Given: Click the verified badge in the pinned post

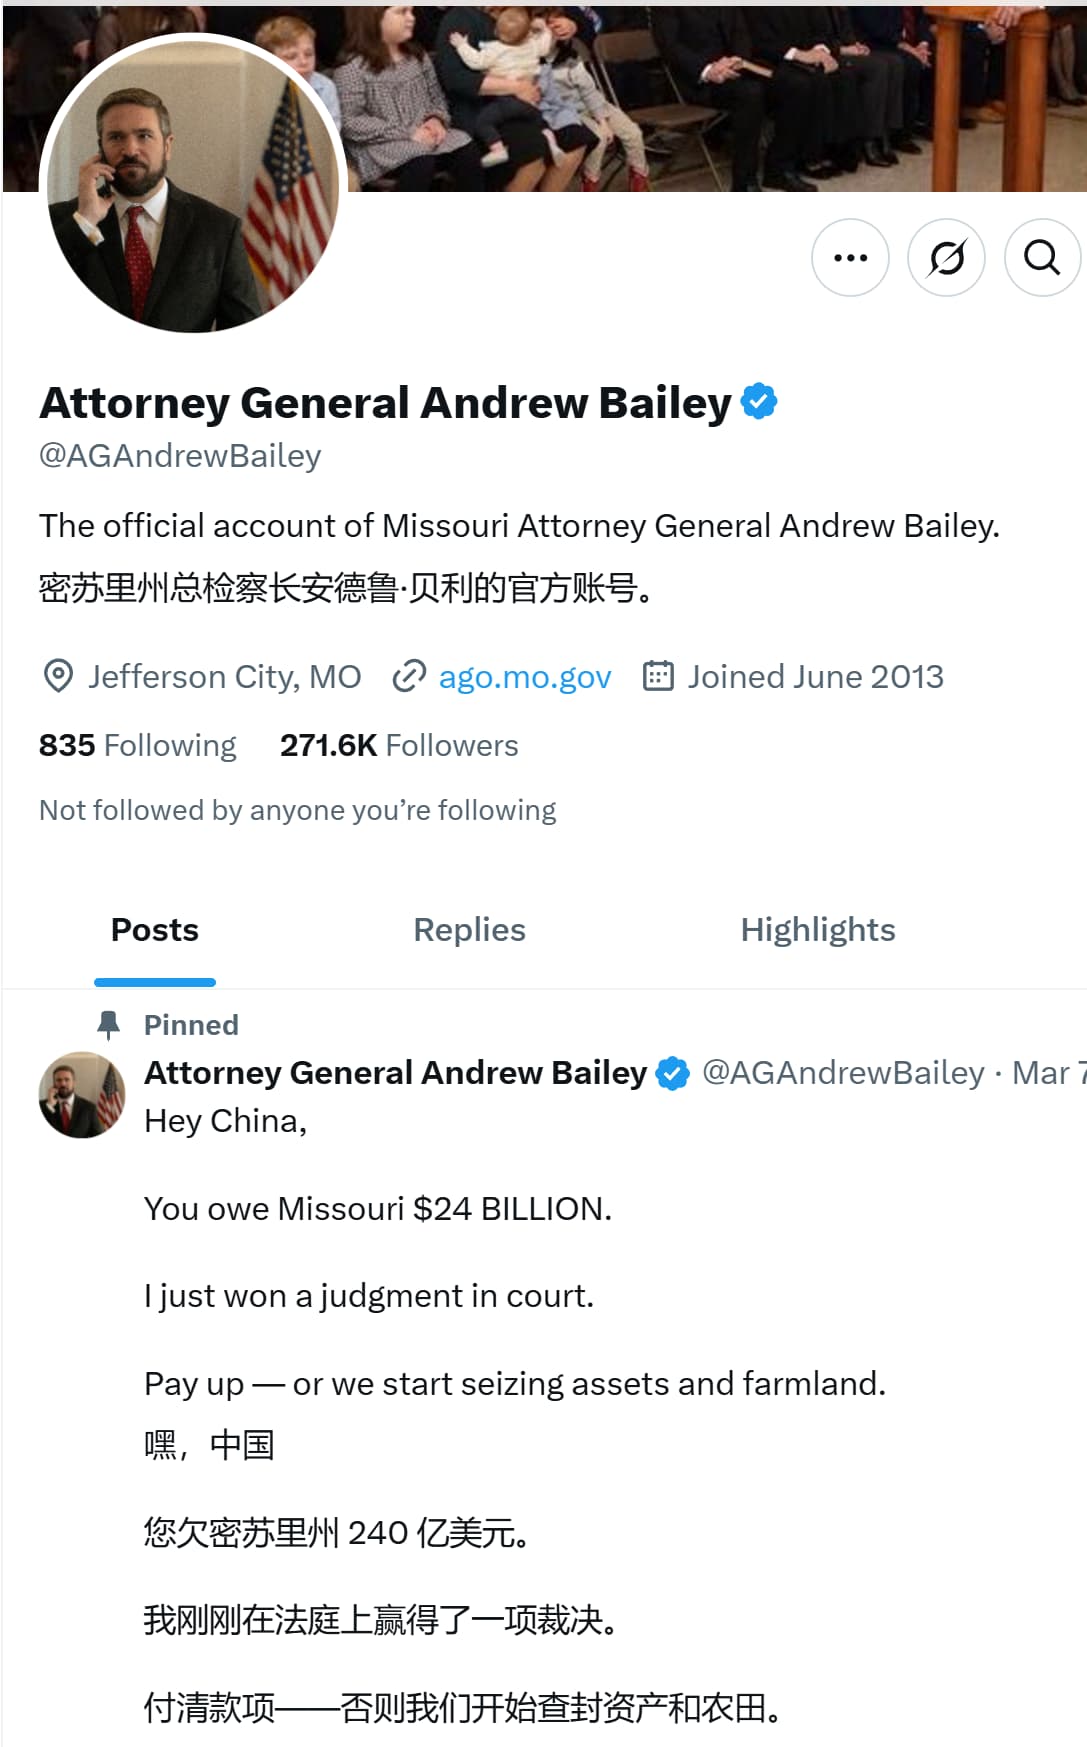Looking at the screenshot, I should coord(672,1073).
